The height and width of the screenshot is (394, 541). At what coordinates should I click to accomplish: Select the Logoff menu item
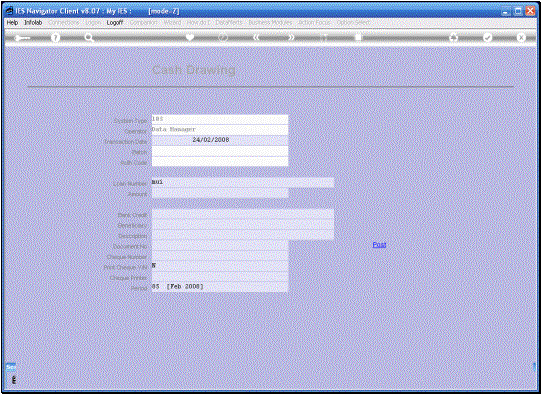click(x=115, y=22)
